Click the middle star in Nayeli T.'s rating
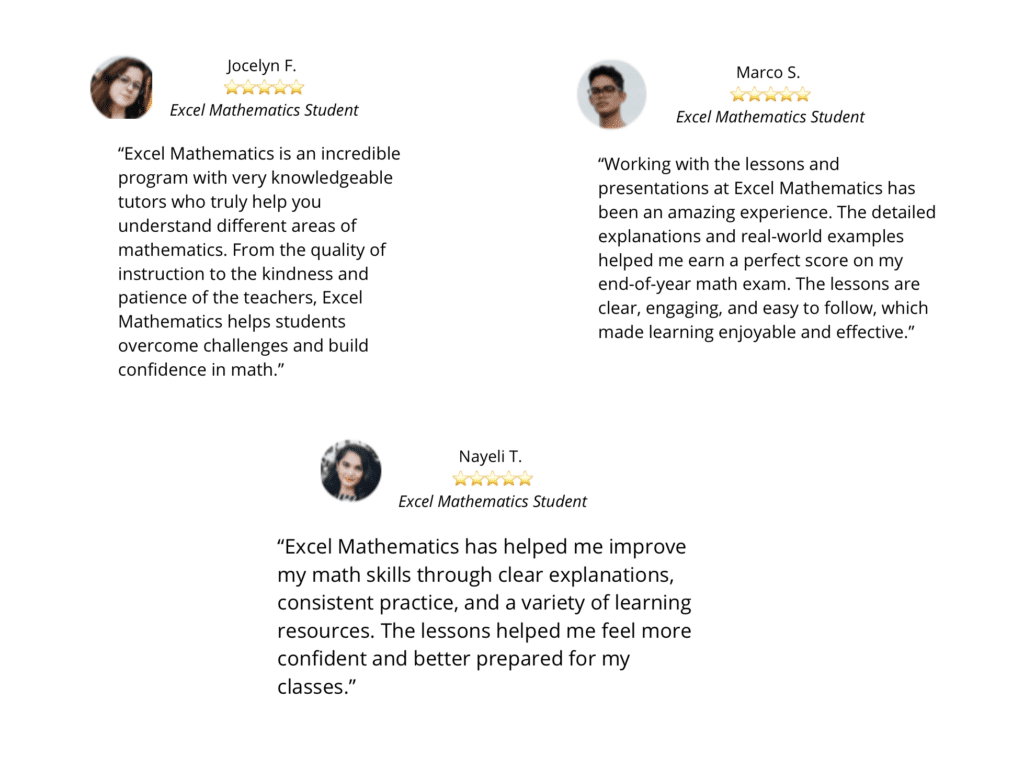Viewport: 1024px width, 767px height. (x=493, y=479)
